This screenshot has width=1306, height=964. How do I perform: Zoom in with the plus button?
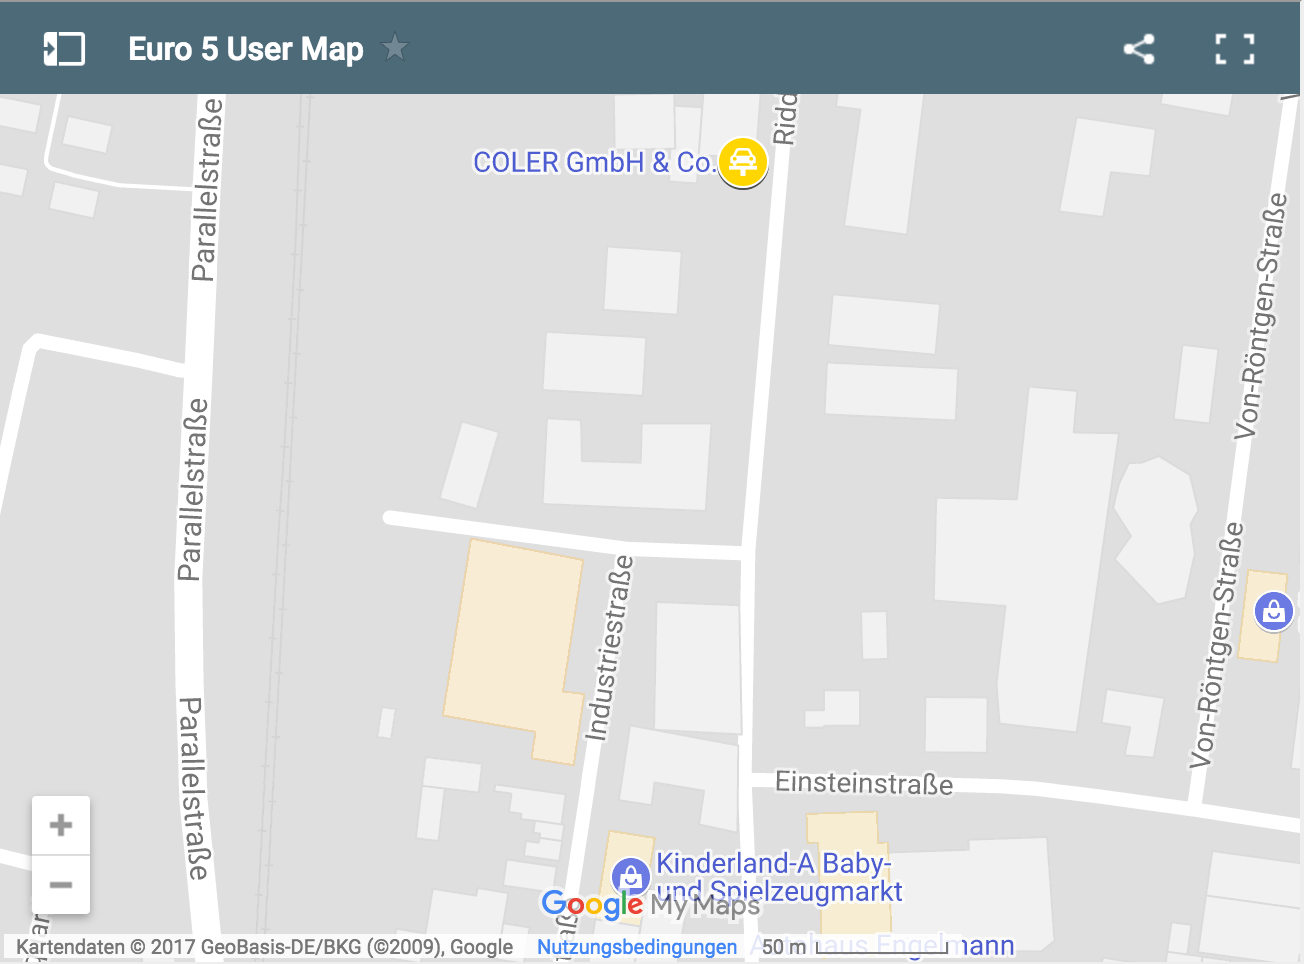(x=61, y=825)
